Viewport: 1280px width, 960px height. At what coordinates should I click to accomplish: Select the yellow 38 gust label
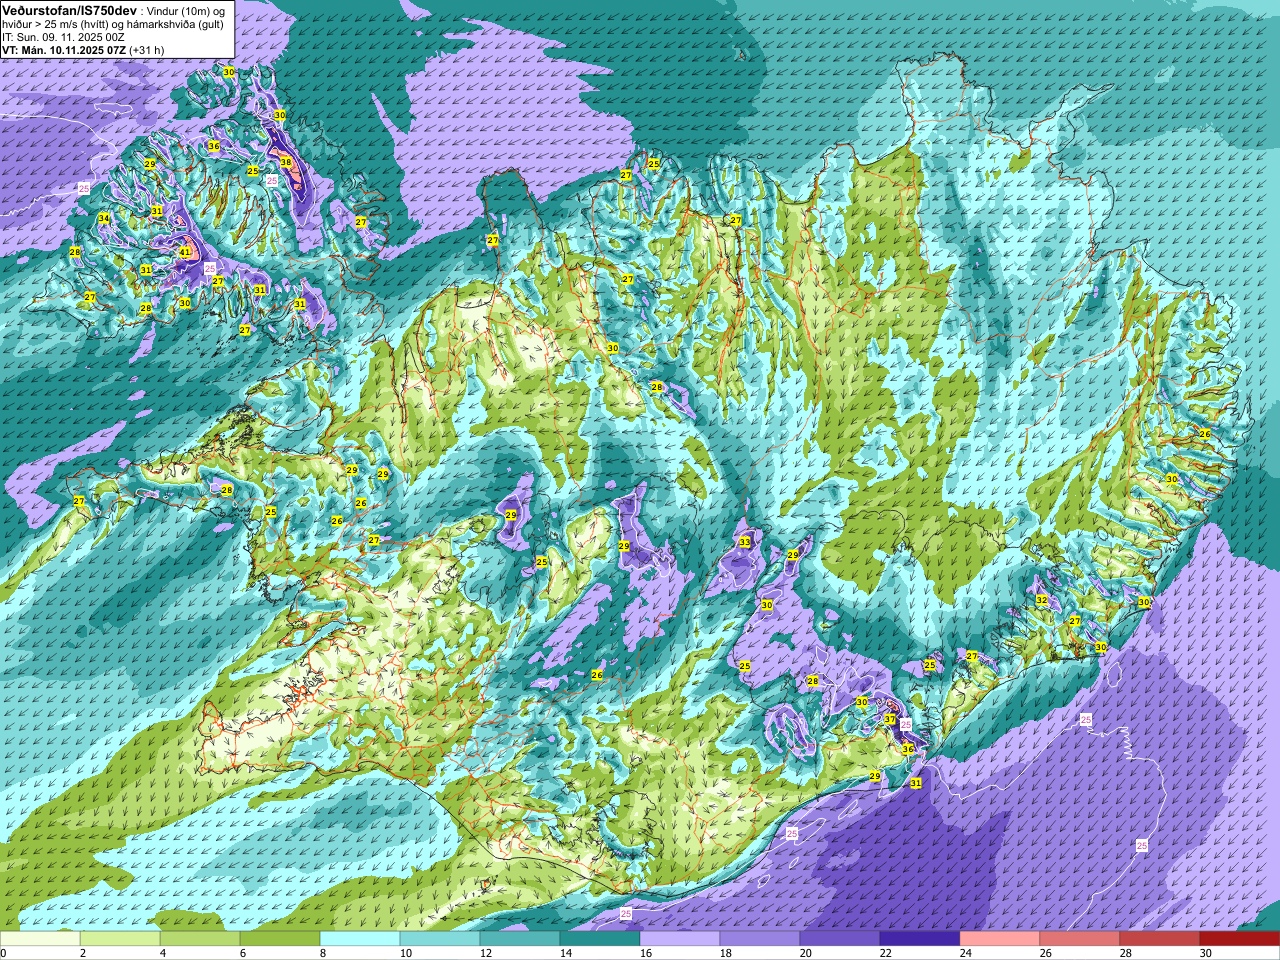(x=285, y=162)
